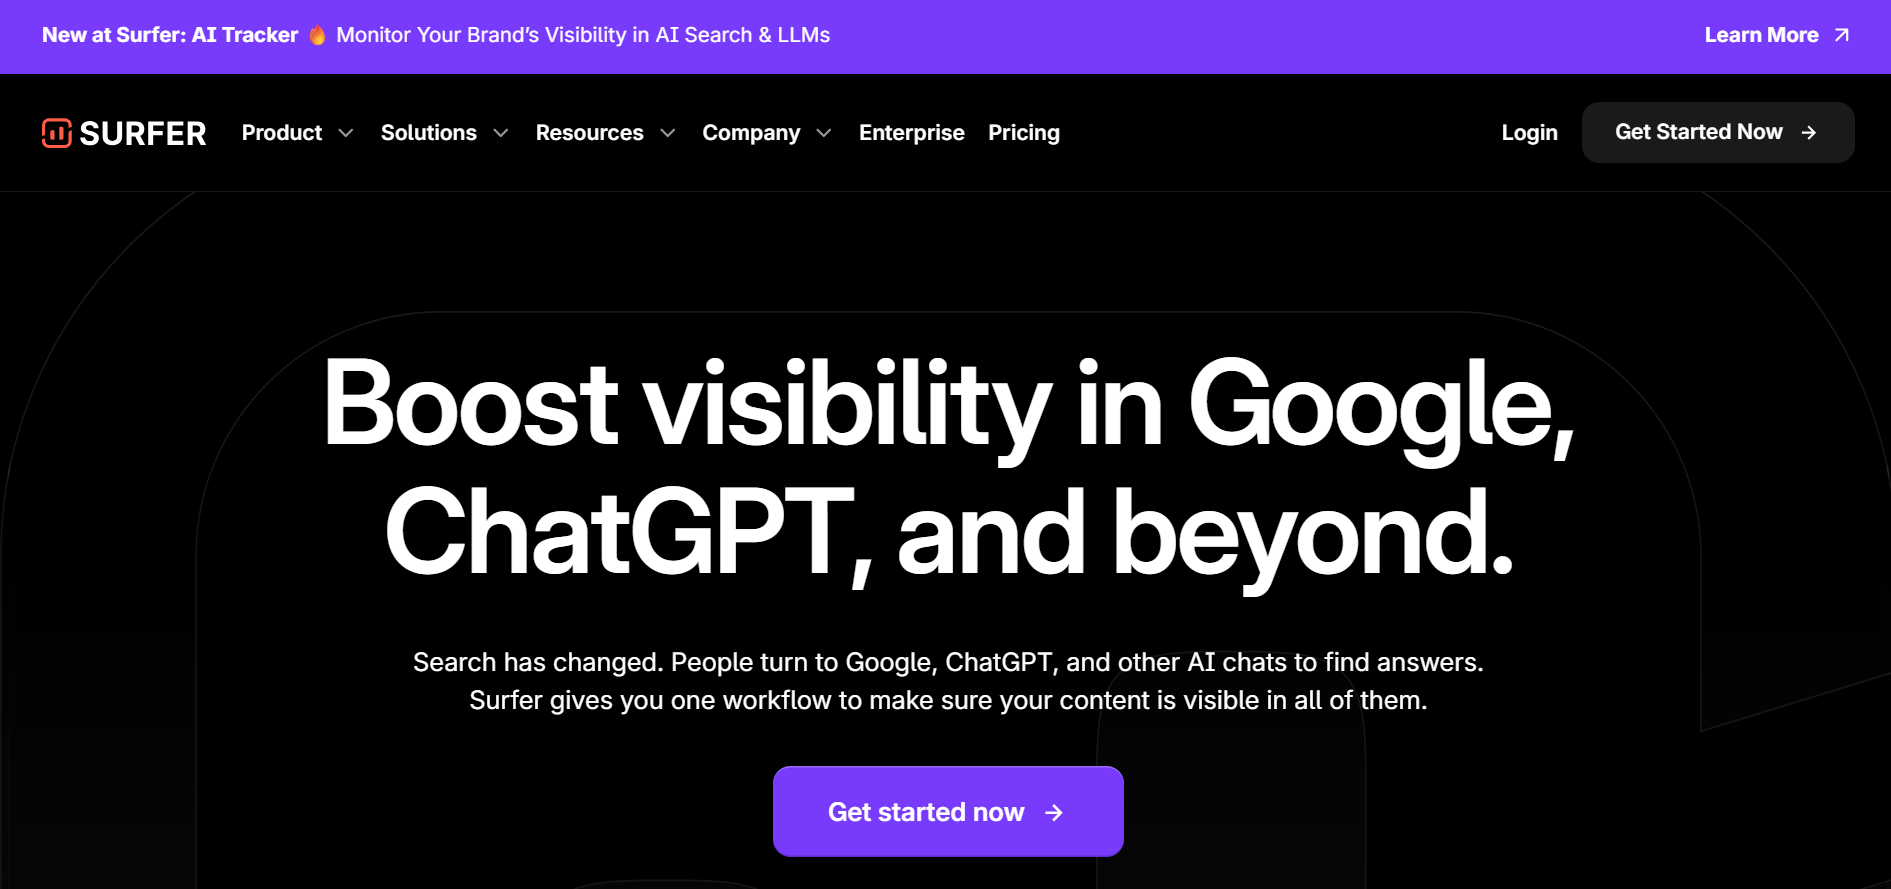Click the Learn More banner link

point(1777,35)
